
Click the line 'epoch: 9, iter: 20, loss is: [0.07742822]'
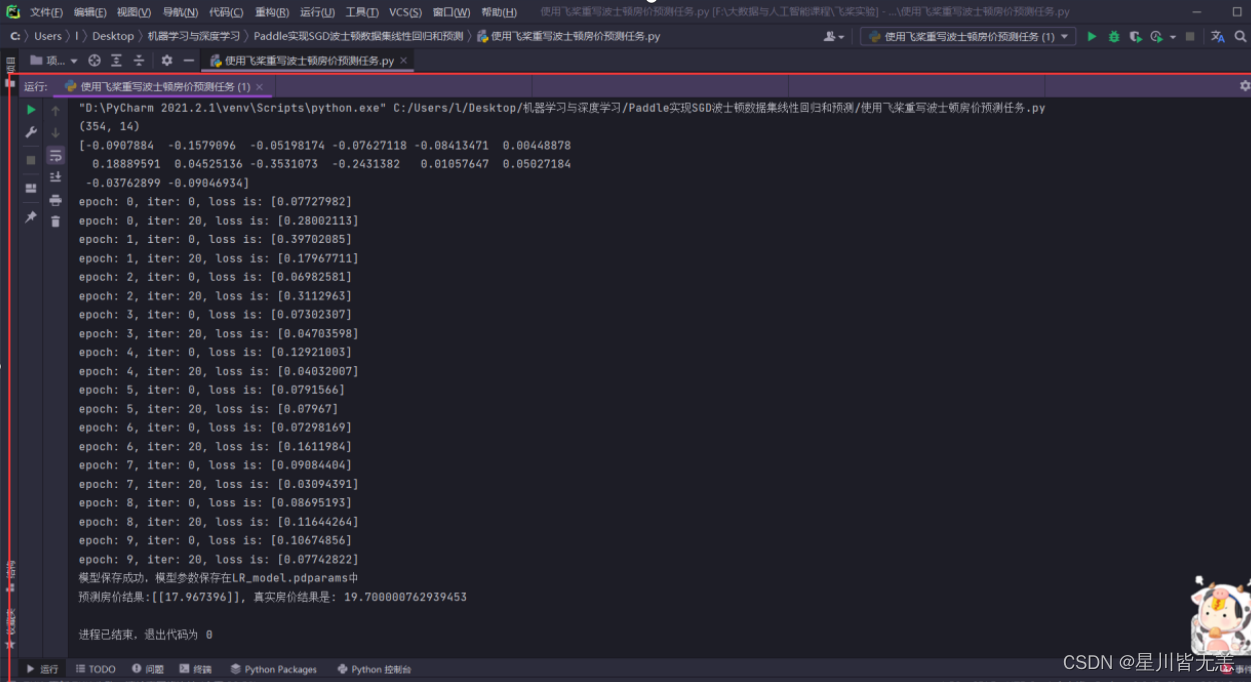219,559
